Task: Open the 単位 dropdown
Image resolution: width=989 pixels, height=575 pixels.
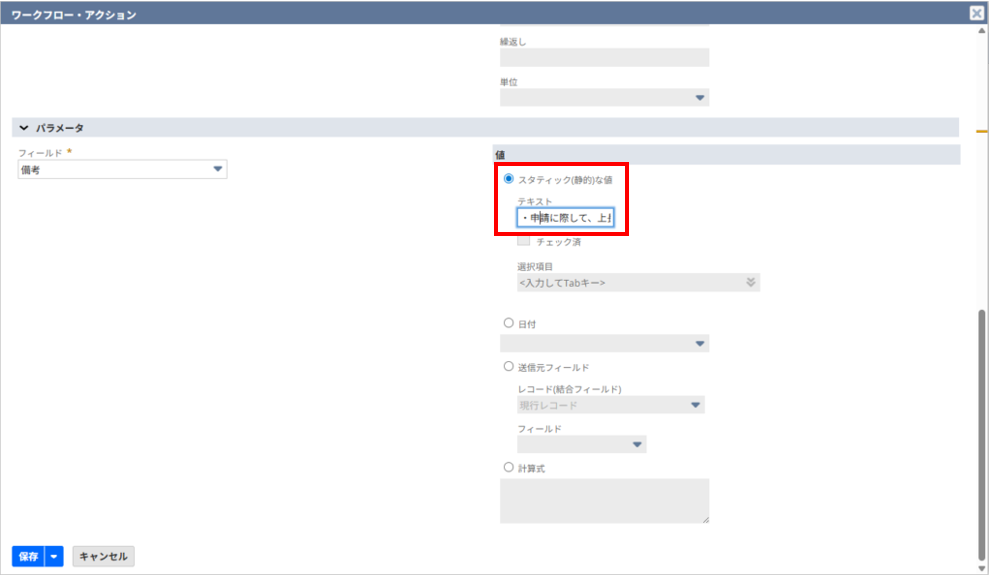Action: click(699, 98)
